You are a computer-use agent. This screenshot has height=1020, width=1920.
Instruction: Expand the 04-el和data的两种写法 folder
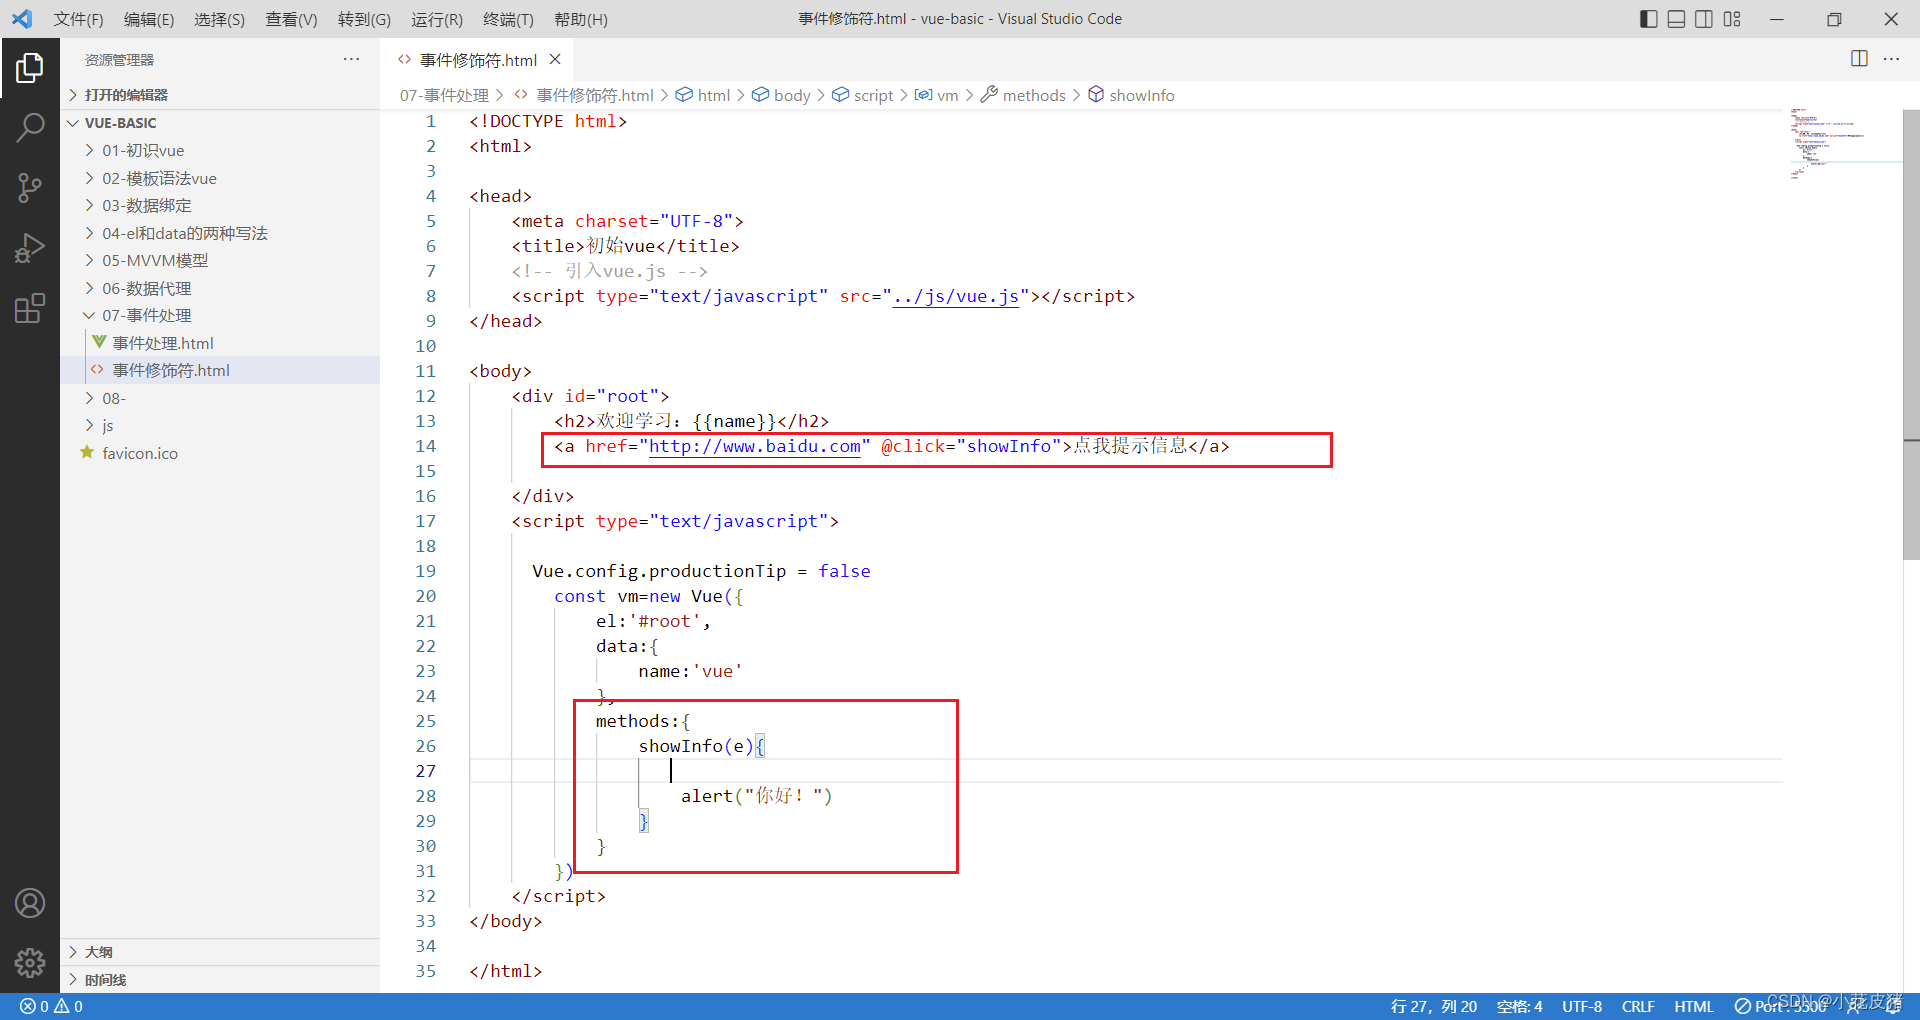pyautogui.click(x=220, y=233)
